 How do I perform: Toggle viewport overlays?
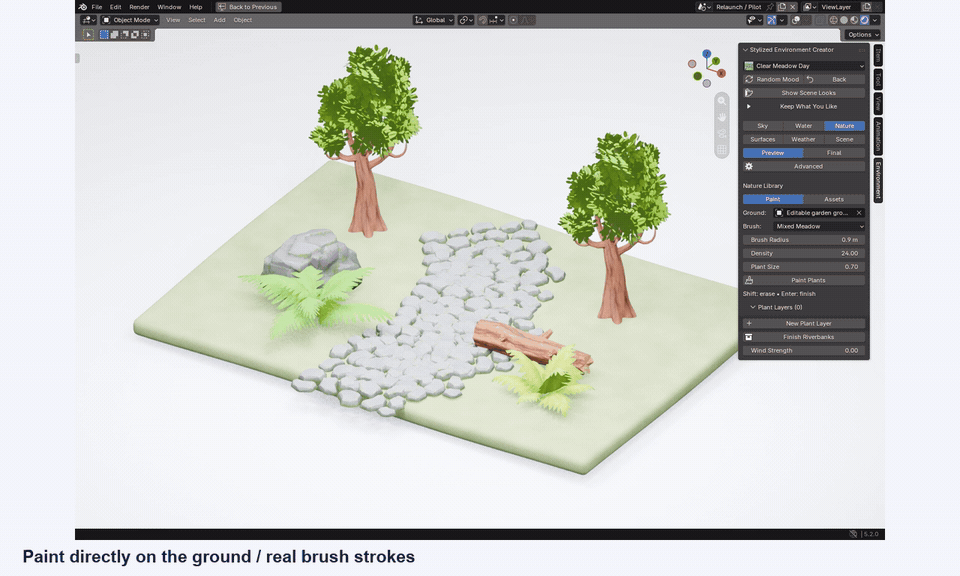coord(798,20)
